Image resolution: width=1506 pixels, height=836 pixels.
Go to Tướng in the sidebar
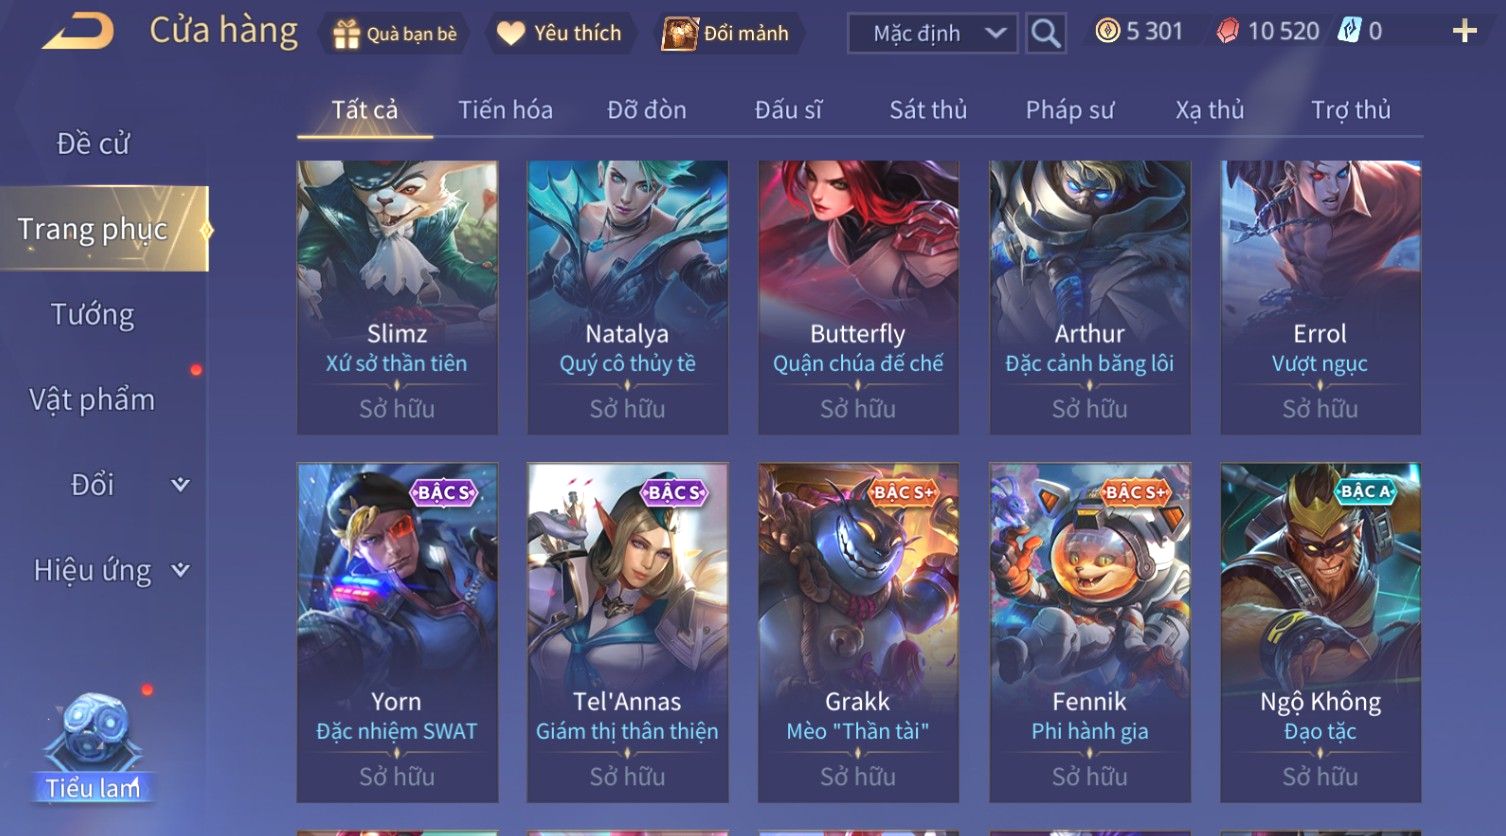[x=92, y=315]
